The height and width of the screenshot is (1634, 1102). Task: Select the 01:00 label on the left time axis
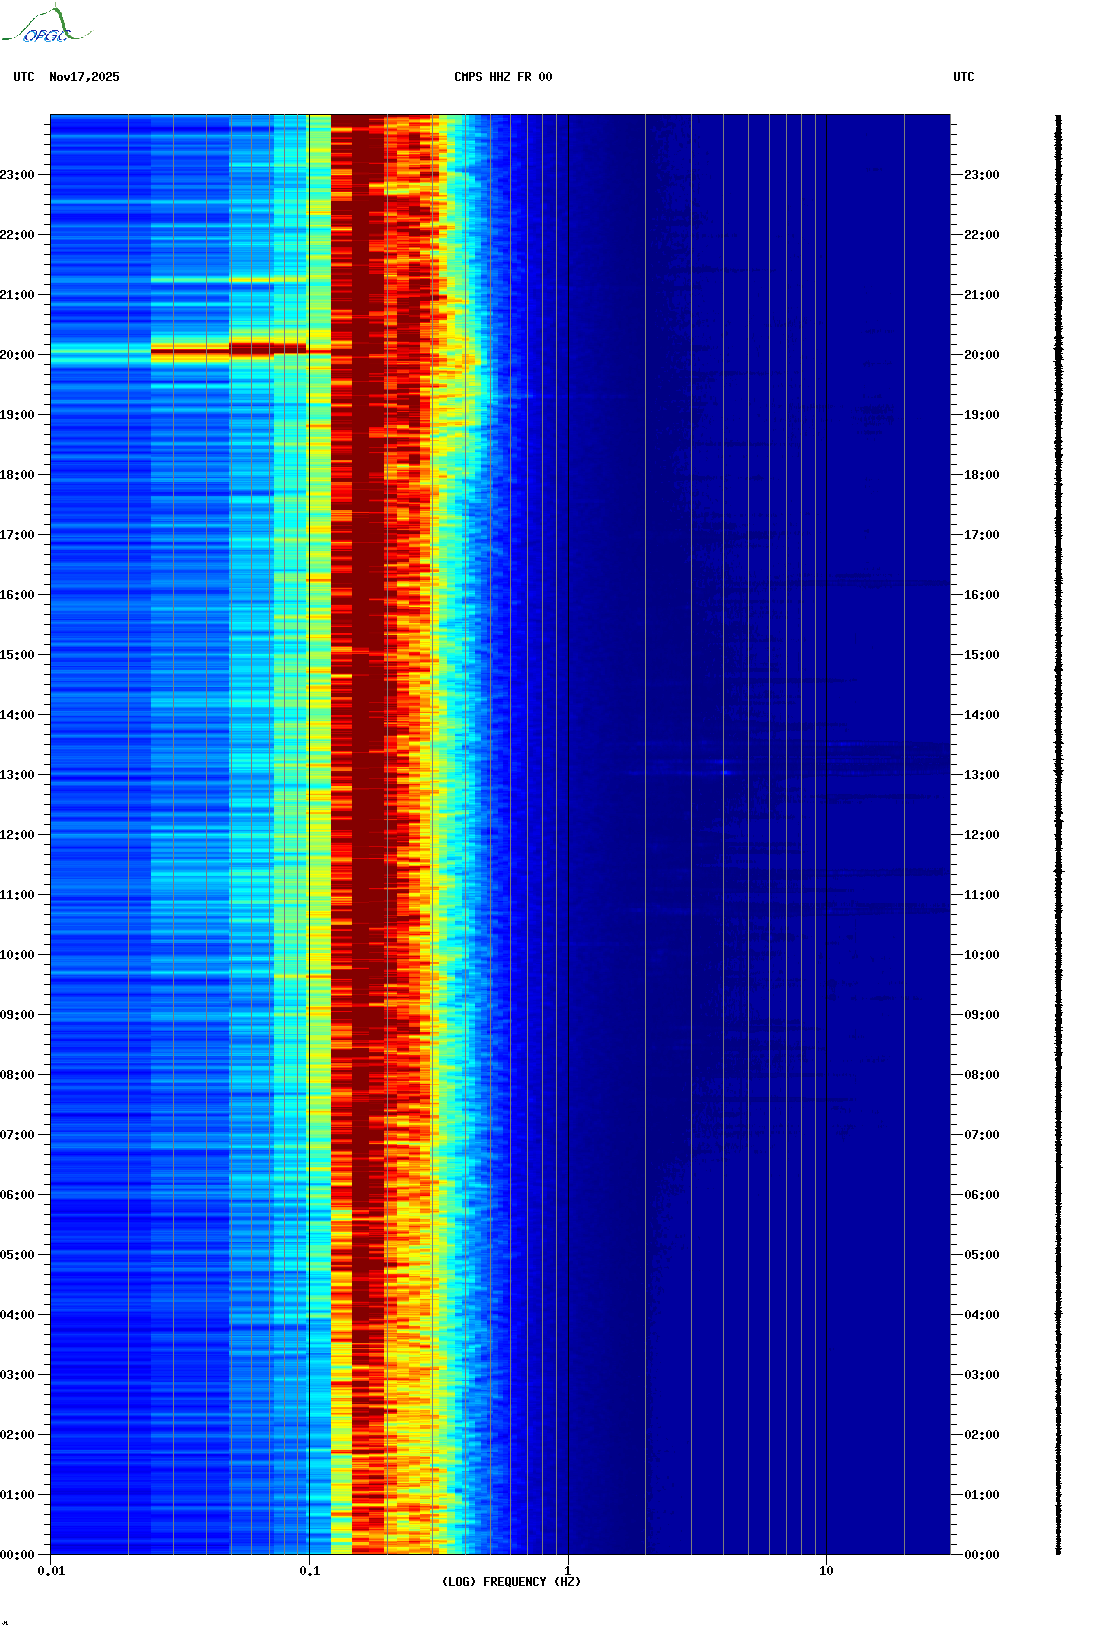(x=17, y=1495)
